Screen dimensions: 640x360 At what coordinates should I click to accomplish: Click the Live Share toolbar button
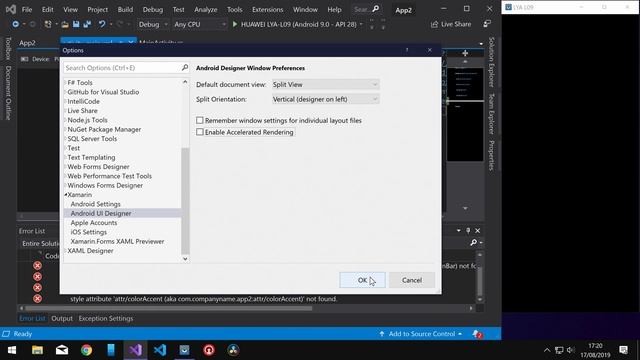(x=451, y=24)
